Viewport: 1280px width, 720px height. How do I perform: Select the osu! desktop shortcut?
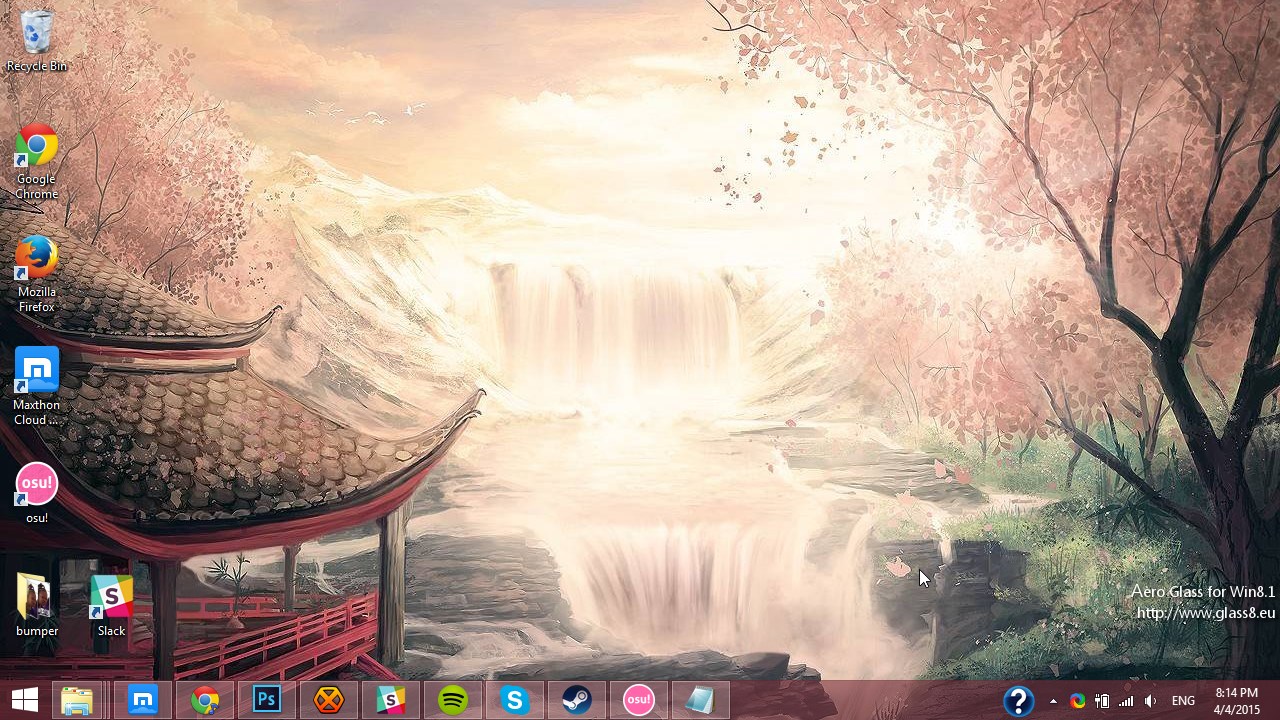tap(37, 494)
